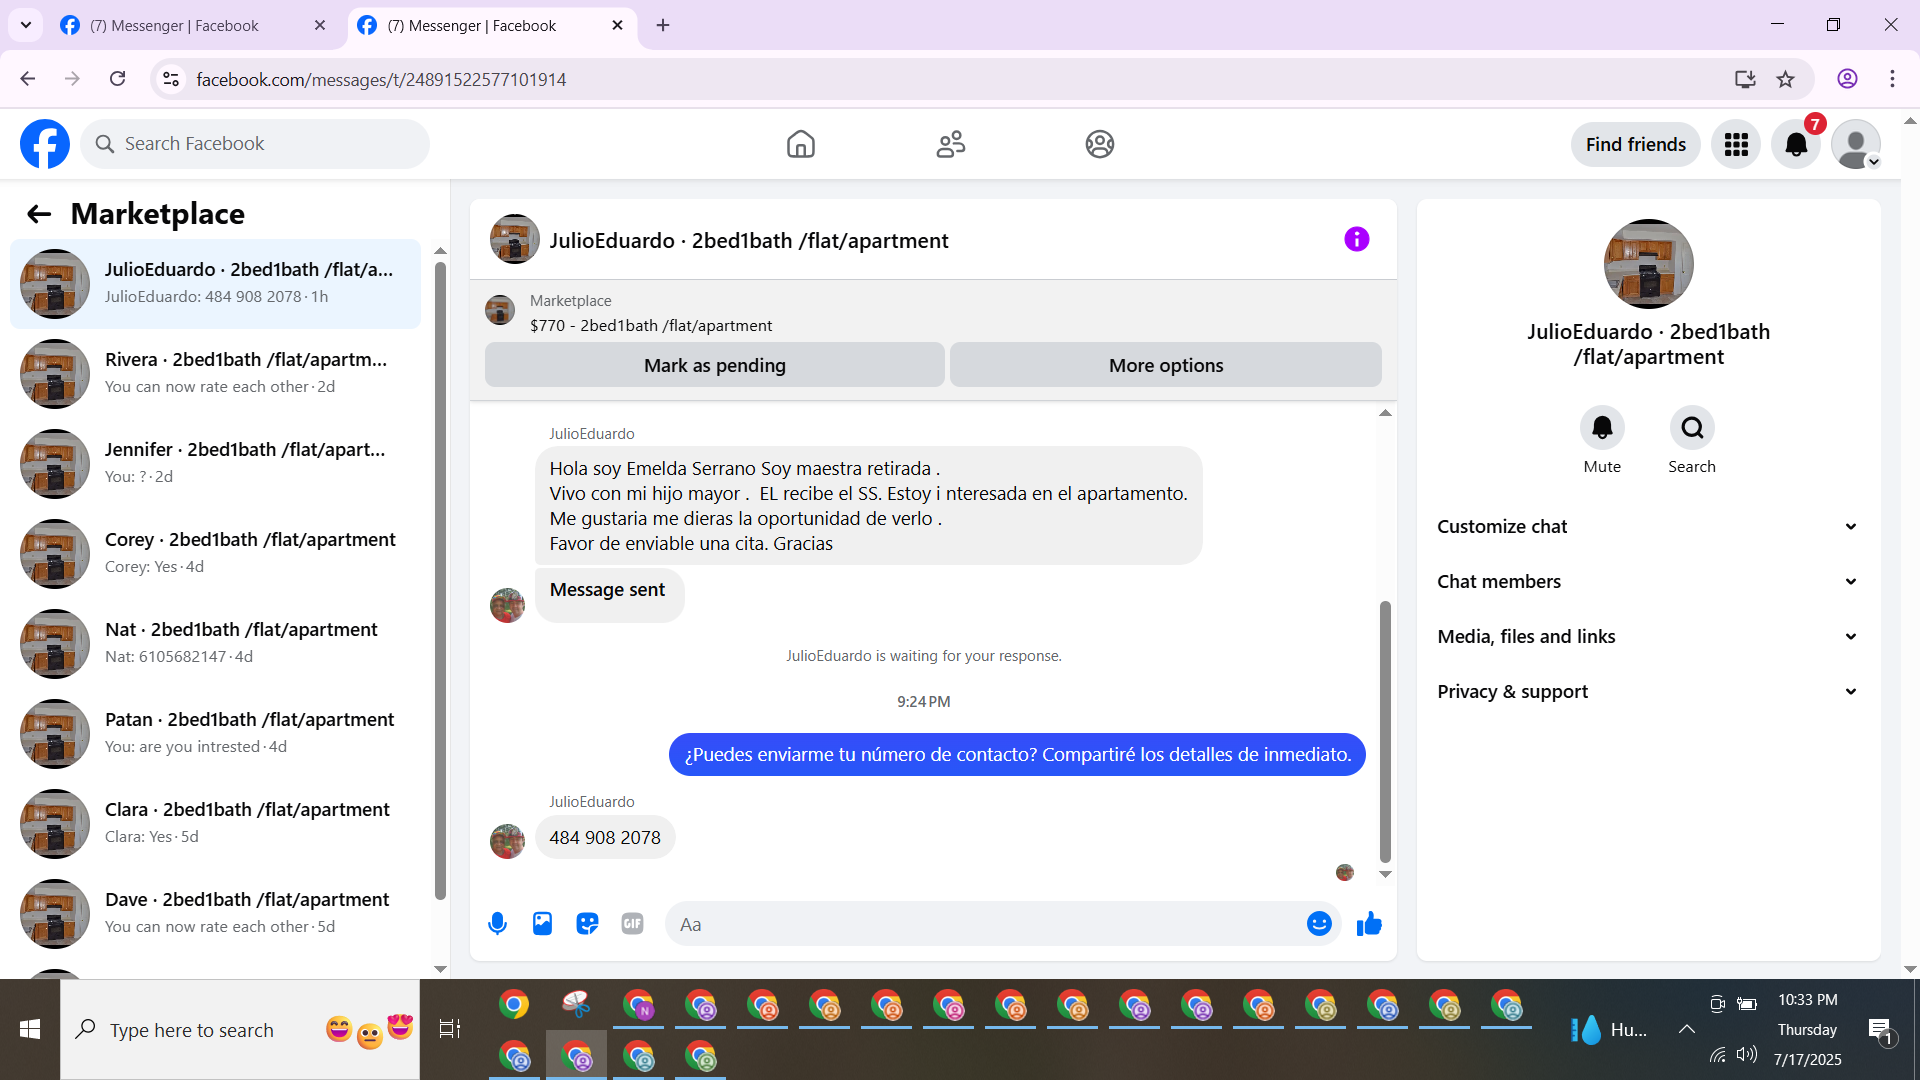Screen dimensions: 1920x1080
Task: Open volume control in system tray
Action: point(1747,1054)
